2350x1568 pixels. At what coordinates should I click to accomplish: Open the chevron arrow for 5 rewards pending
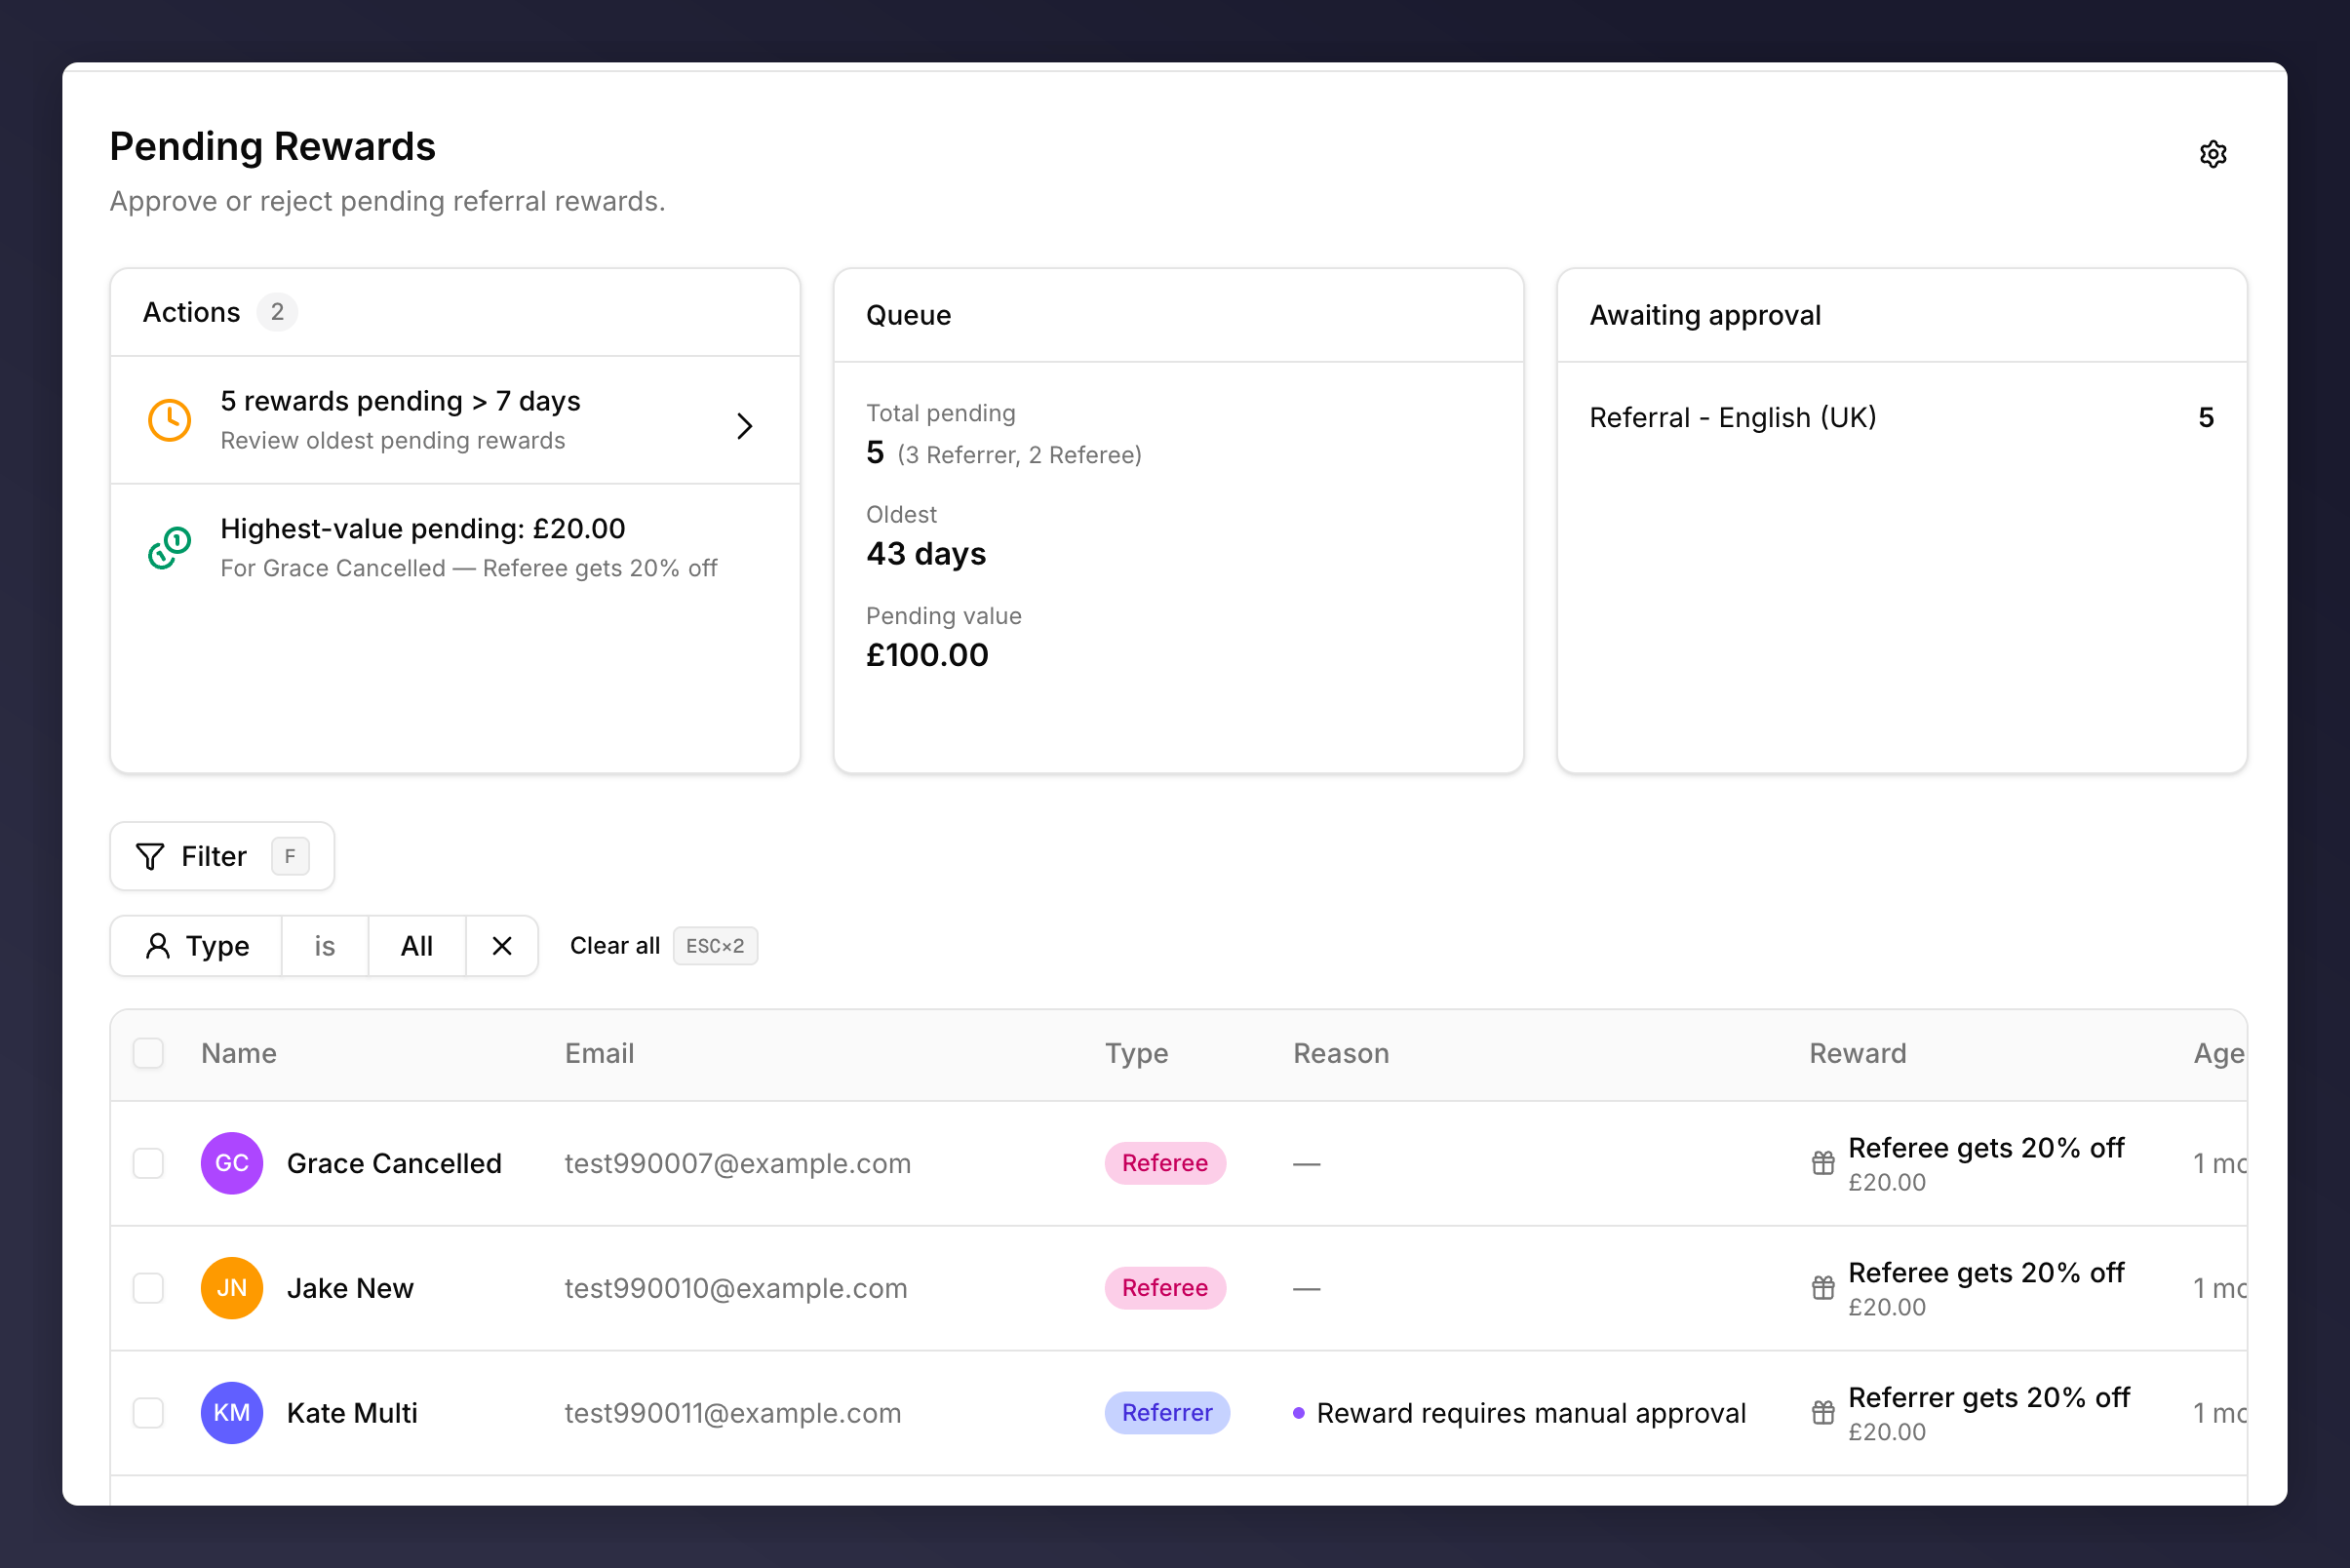click(744, 426)
